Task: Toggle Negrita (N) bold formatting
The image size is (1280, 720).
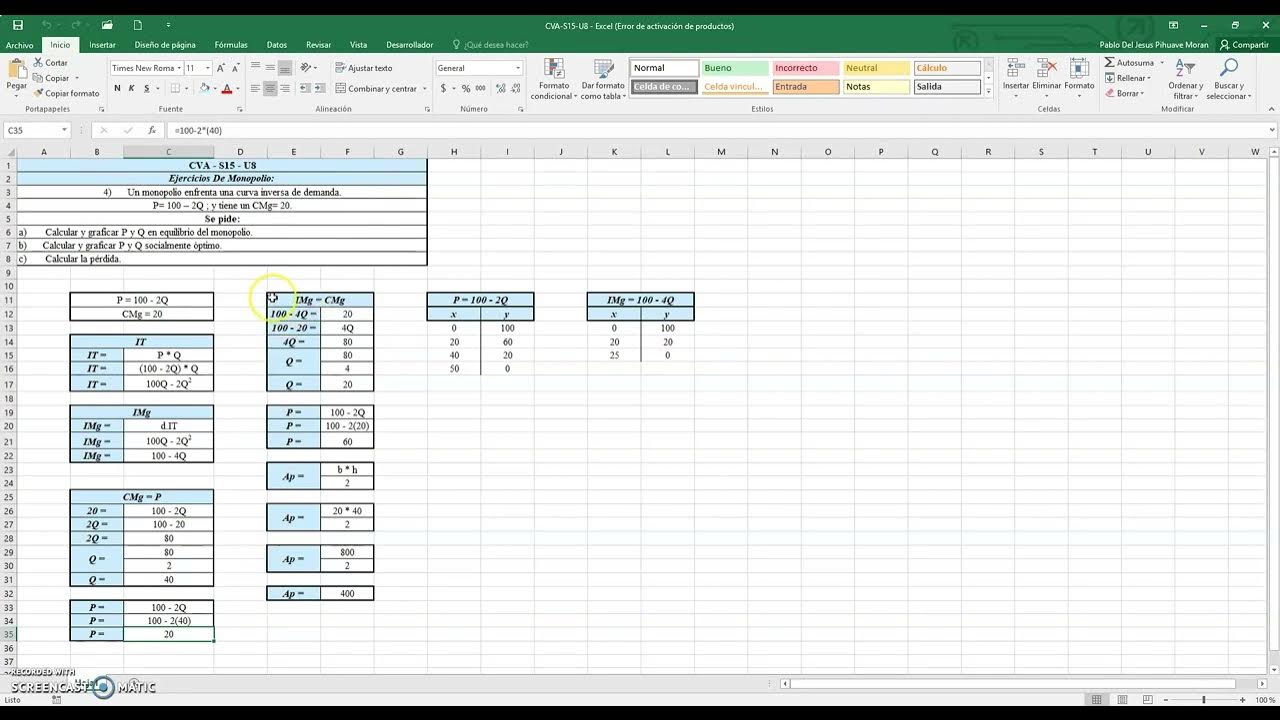Action: [117, 88]
